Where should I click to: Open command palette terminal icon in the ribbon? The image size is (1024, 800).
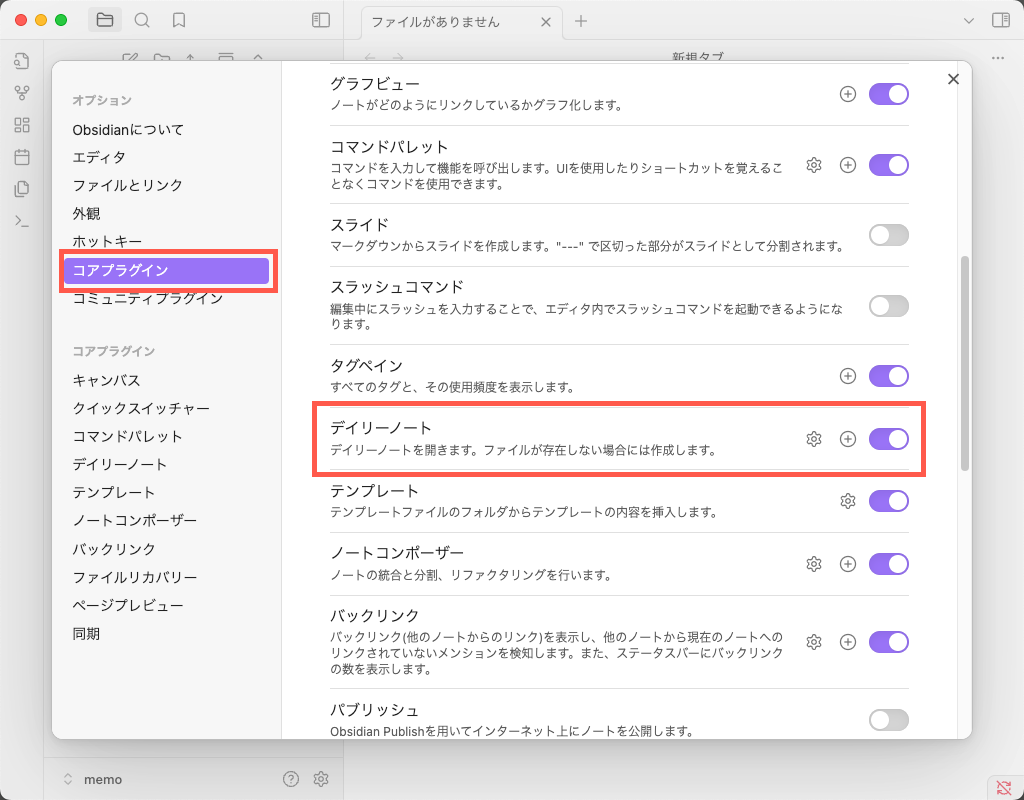22,221
